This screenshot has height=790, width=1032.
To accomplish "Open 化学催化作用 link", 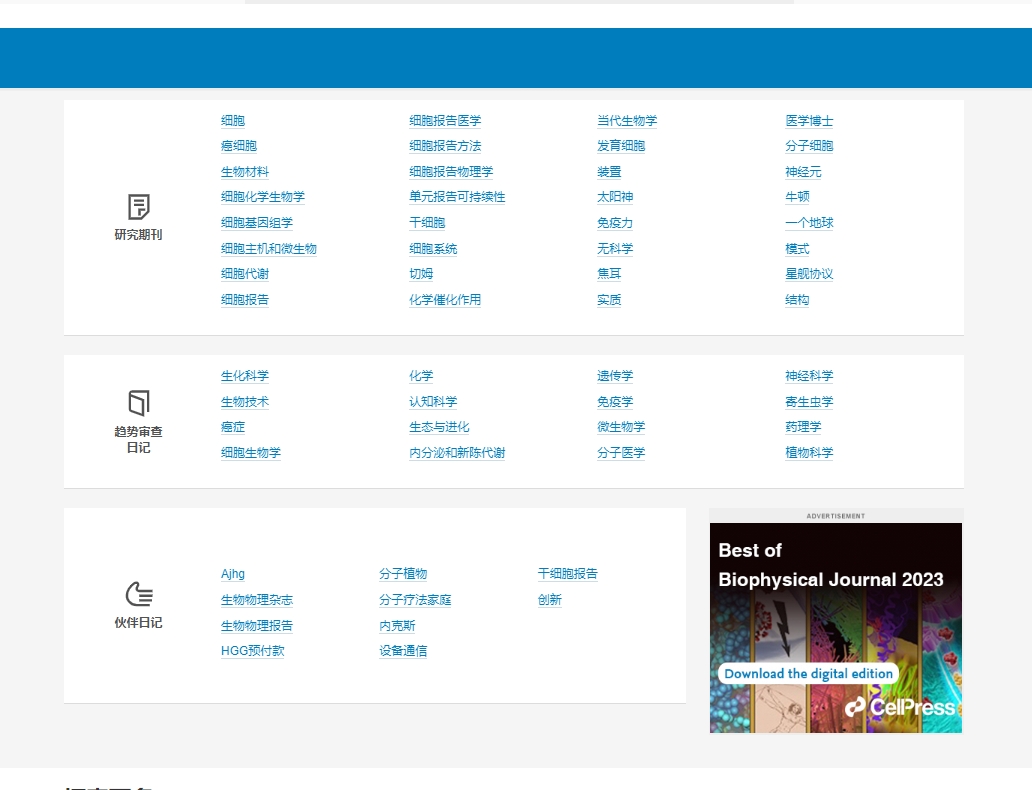I will tap(445, 300).
